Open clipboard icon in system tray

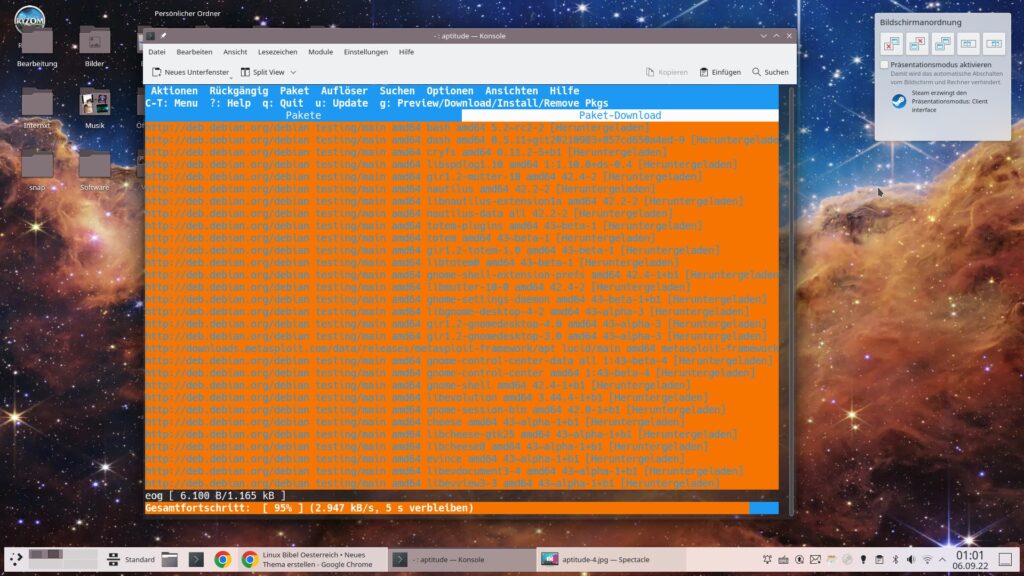(879, 560)
